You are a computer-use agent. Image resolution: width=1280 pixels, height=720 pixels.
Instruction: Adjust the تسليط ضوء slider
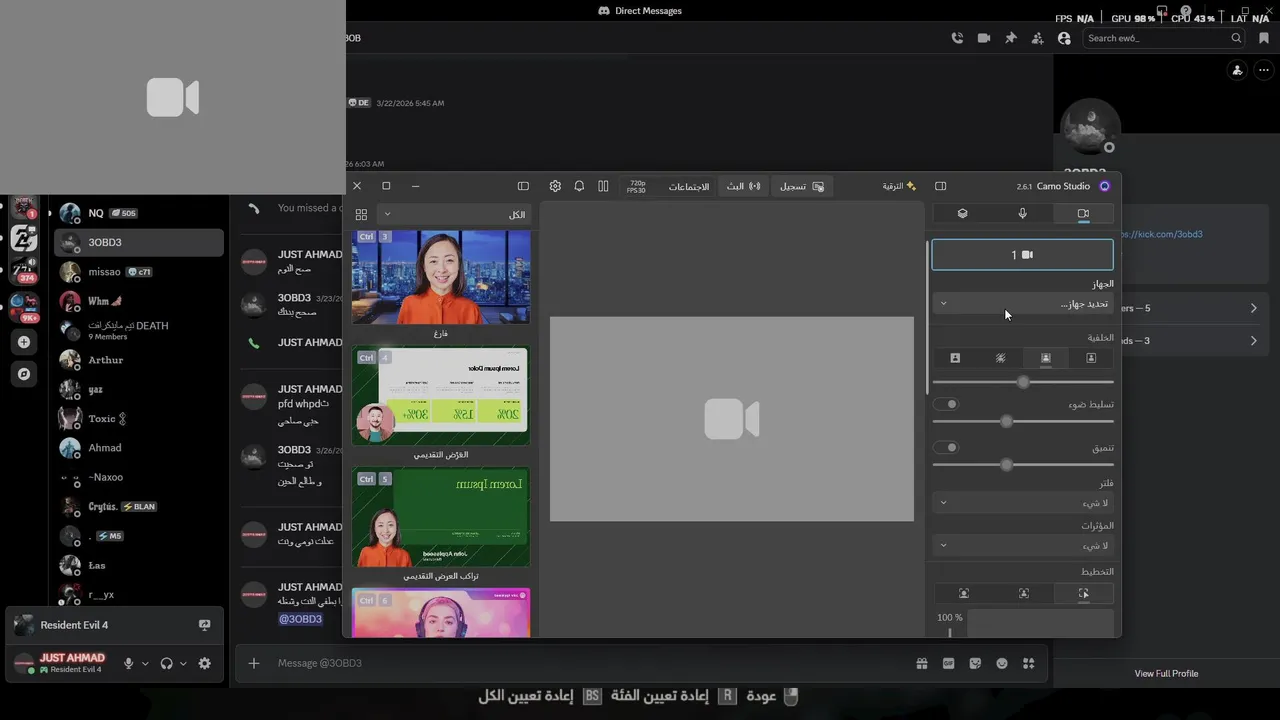click(x=1023, y=421)
